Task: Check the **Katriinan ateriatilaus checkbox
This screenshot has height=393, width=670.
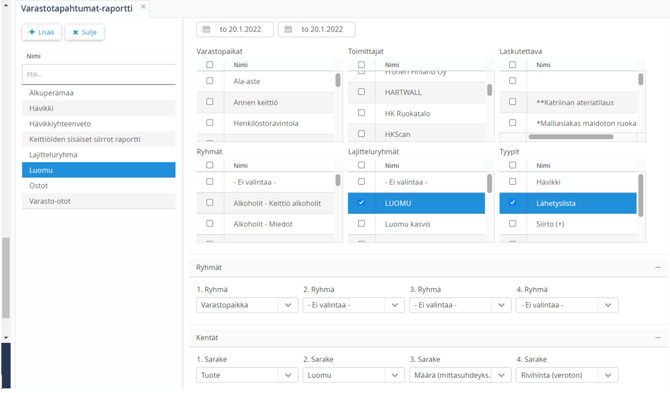Action: click(513, 102)
